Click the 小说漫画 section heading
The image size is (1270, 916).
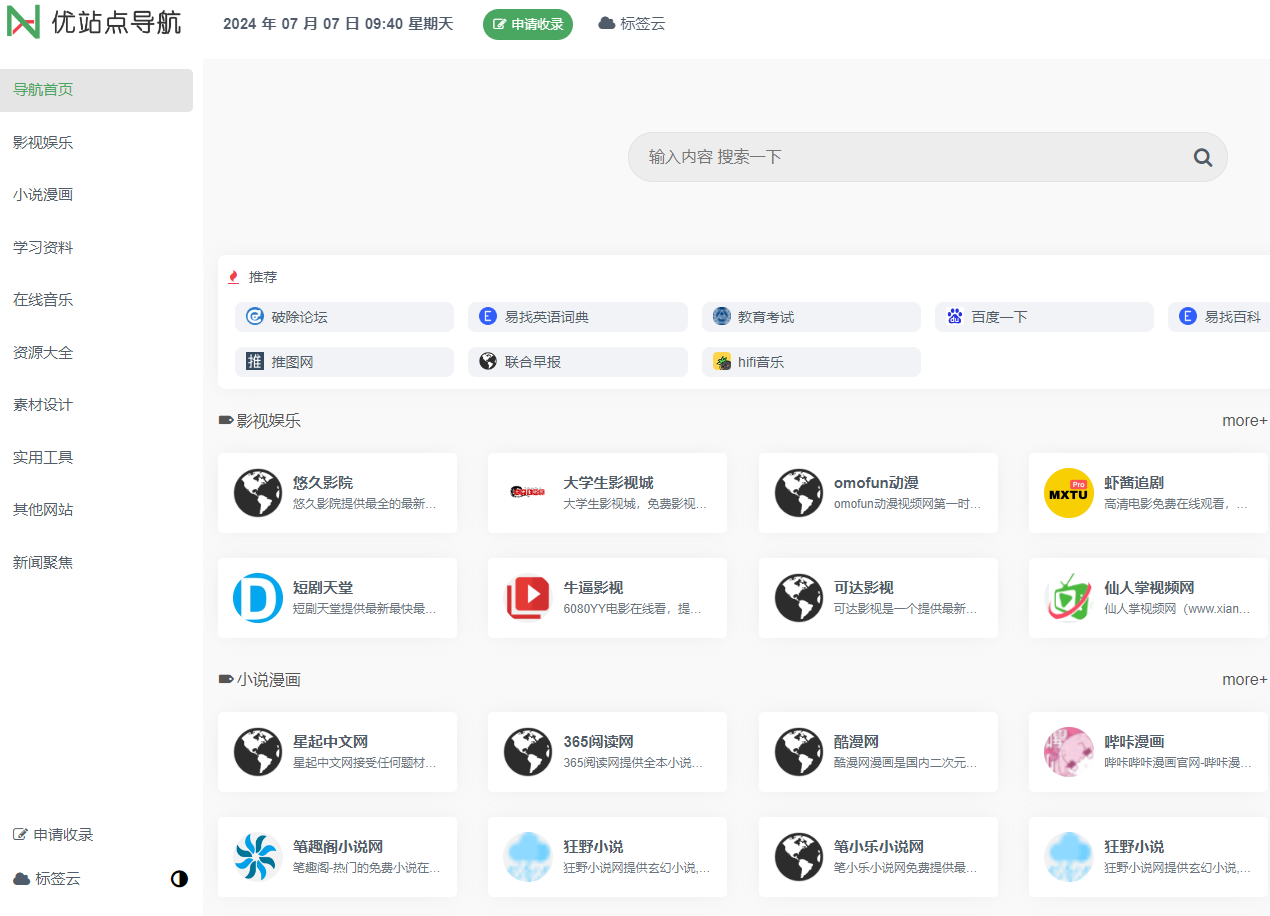click(x=268, y=680)
